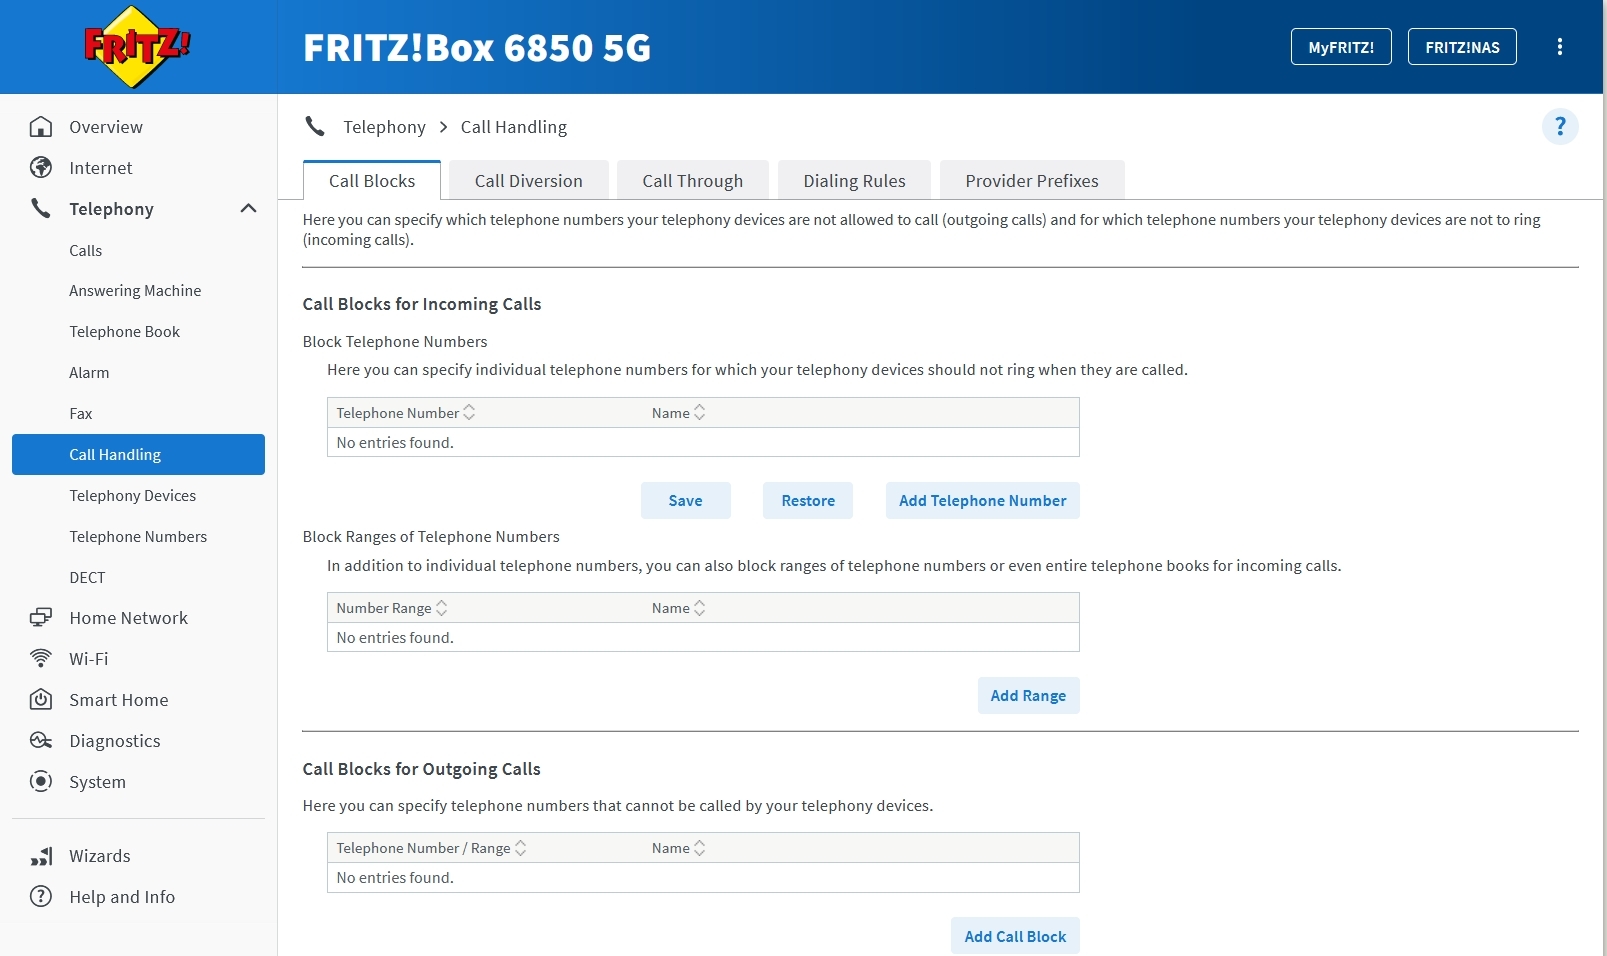This screenshot has width=1607, height=956.
Task: Open the Wi-Fi section
Action: (x=89, y=659)
